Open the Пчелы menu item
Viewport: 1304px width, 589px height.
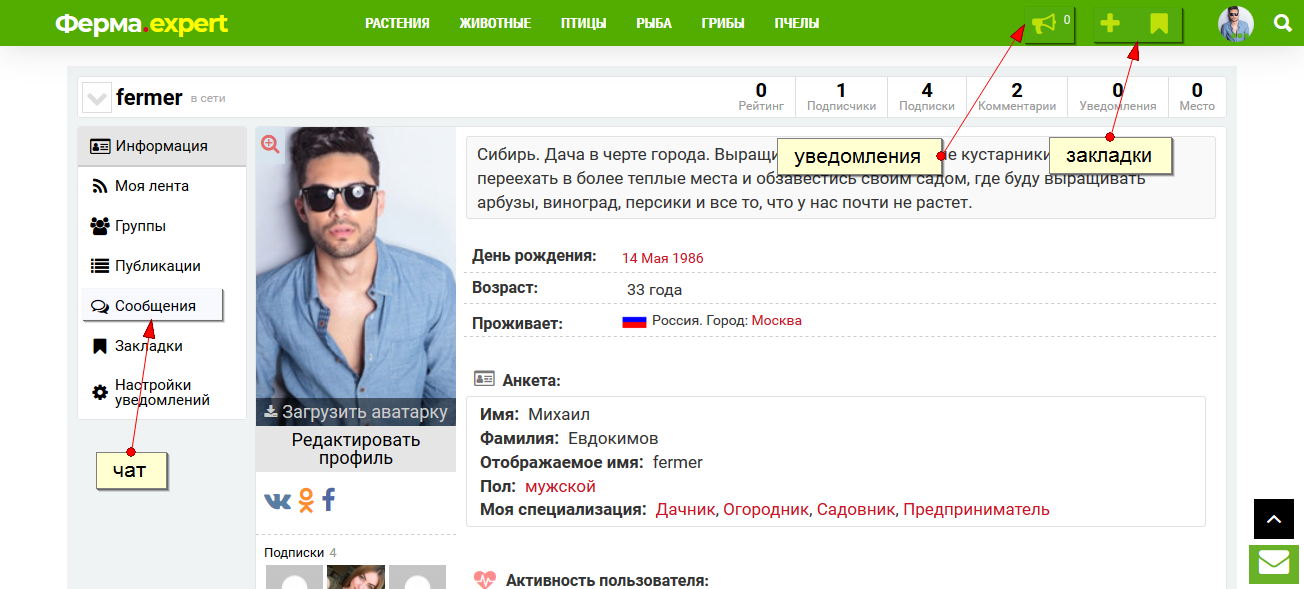797,24
